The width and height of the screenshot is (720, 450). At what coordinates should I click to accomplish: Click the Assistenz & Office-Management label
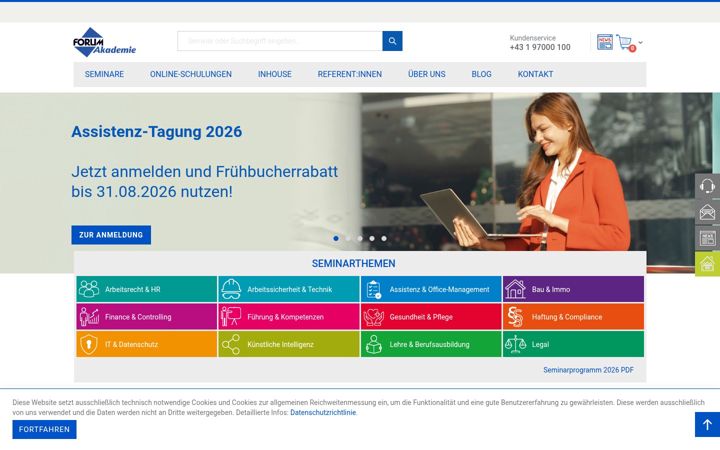pyautogui.click(x=439, y=289)
